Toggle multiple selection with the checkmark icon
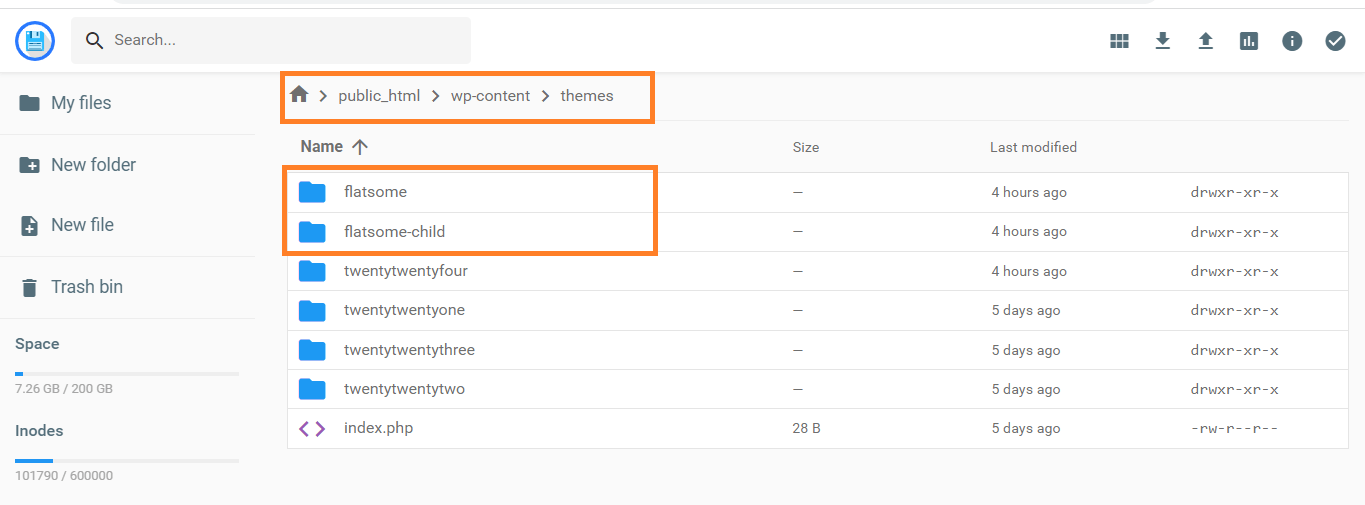The height and width of the screenshot is (505, 1365). tap(1335, 41)
